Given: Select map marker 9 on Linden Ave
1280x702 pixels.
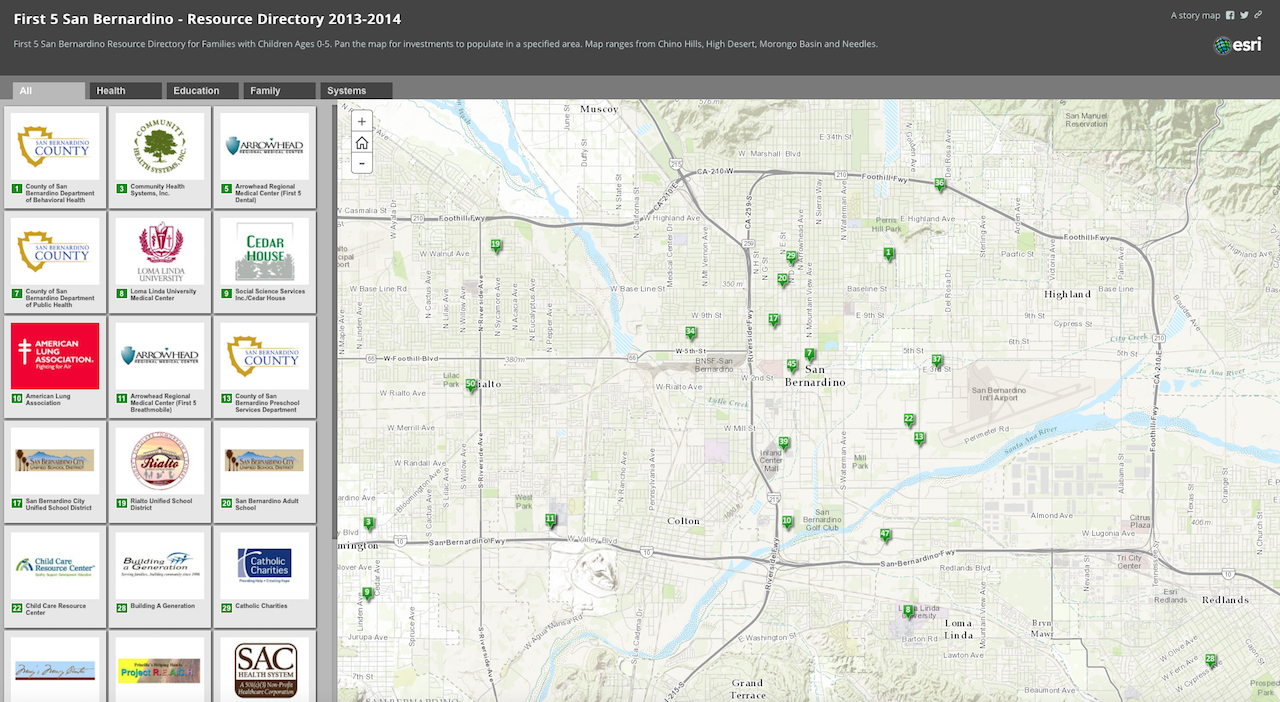Looking at the screenshot, I should pyautogui.click(x=367, y=593).
